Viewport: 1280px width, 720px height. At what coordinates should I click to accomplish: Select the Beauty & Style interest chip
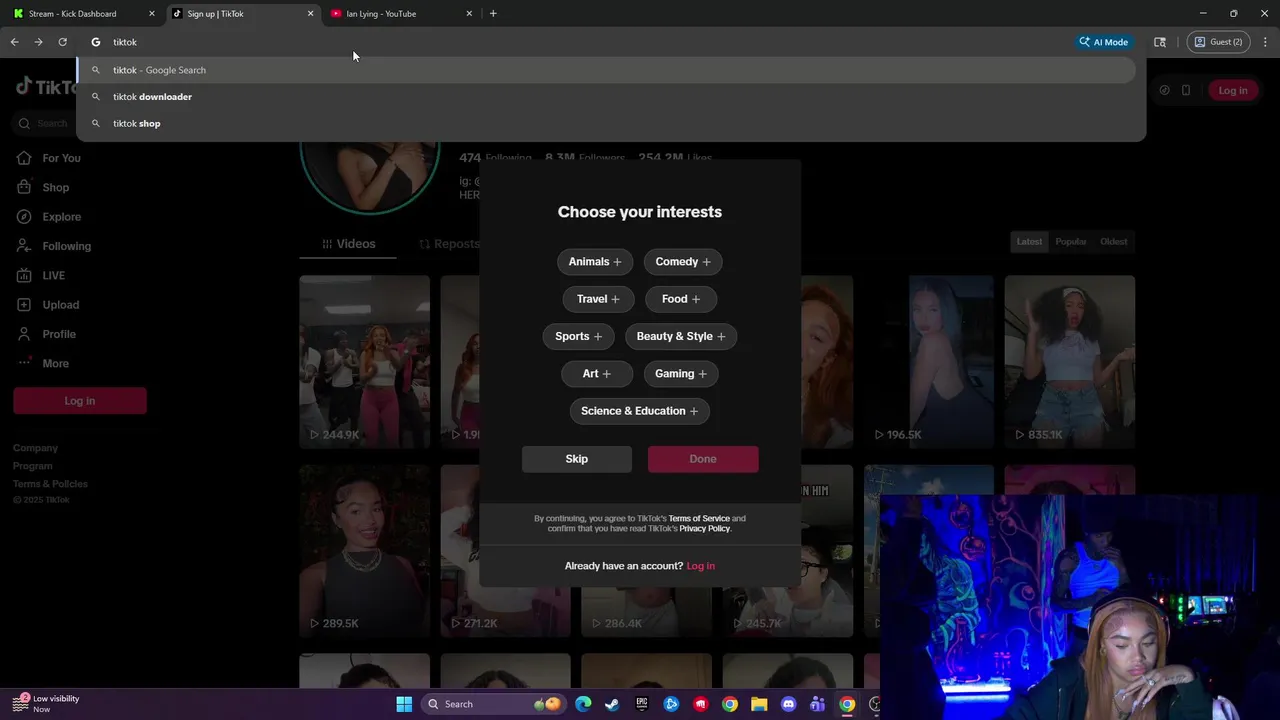681,336
